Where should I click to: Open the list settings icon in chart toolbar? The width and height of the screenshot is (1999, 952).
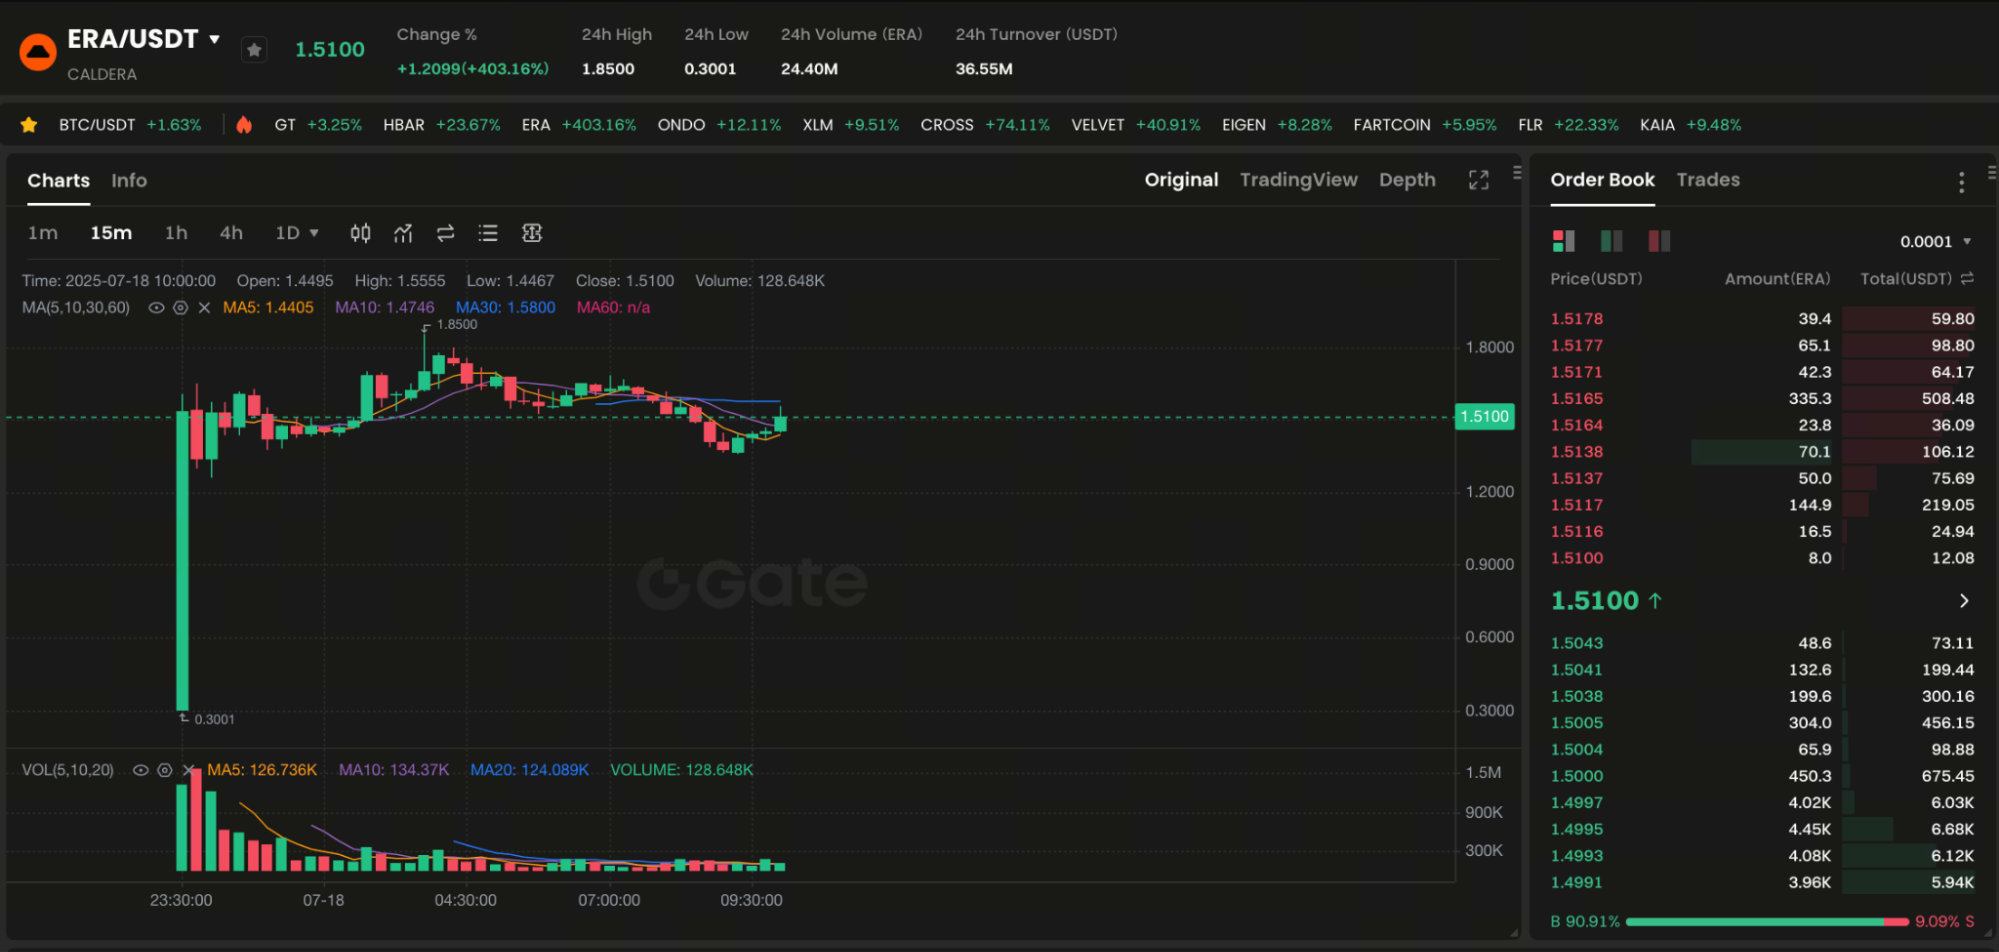488,233
